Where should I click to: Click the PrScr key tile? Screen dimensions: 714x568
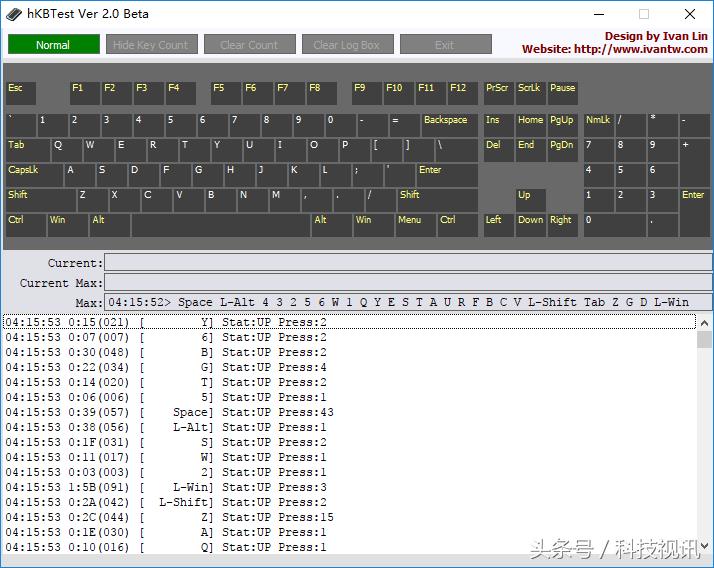pos(499,93)
